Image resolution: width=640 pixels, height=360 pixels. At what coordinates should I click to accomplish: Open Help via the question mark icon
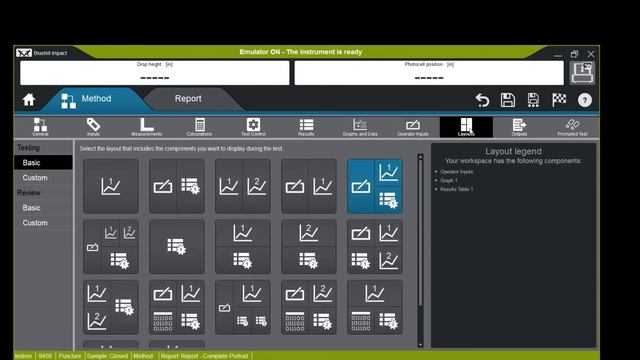click(584, 100)
